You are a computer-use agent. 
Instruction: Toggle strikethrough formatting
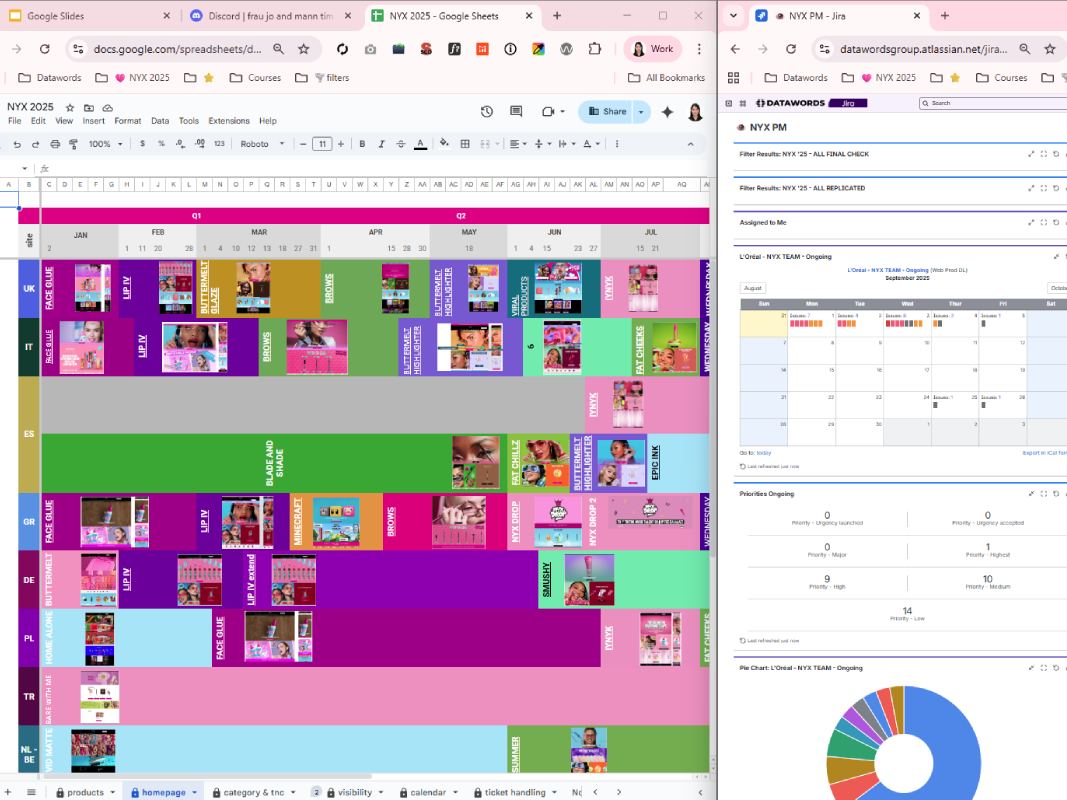click(x=400, y=144)
